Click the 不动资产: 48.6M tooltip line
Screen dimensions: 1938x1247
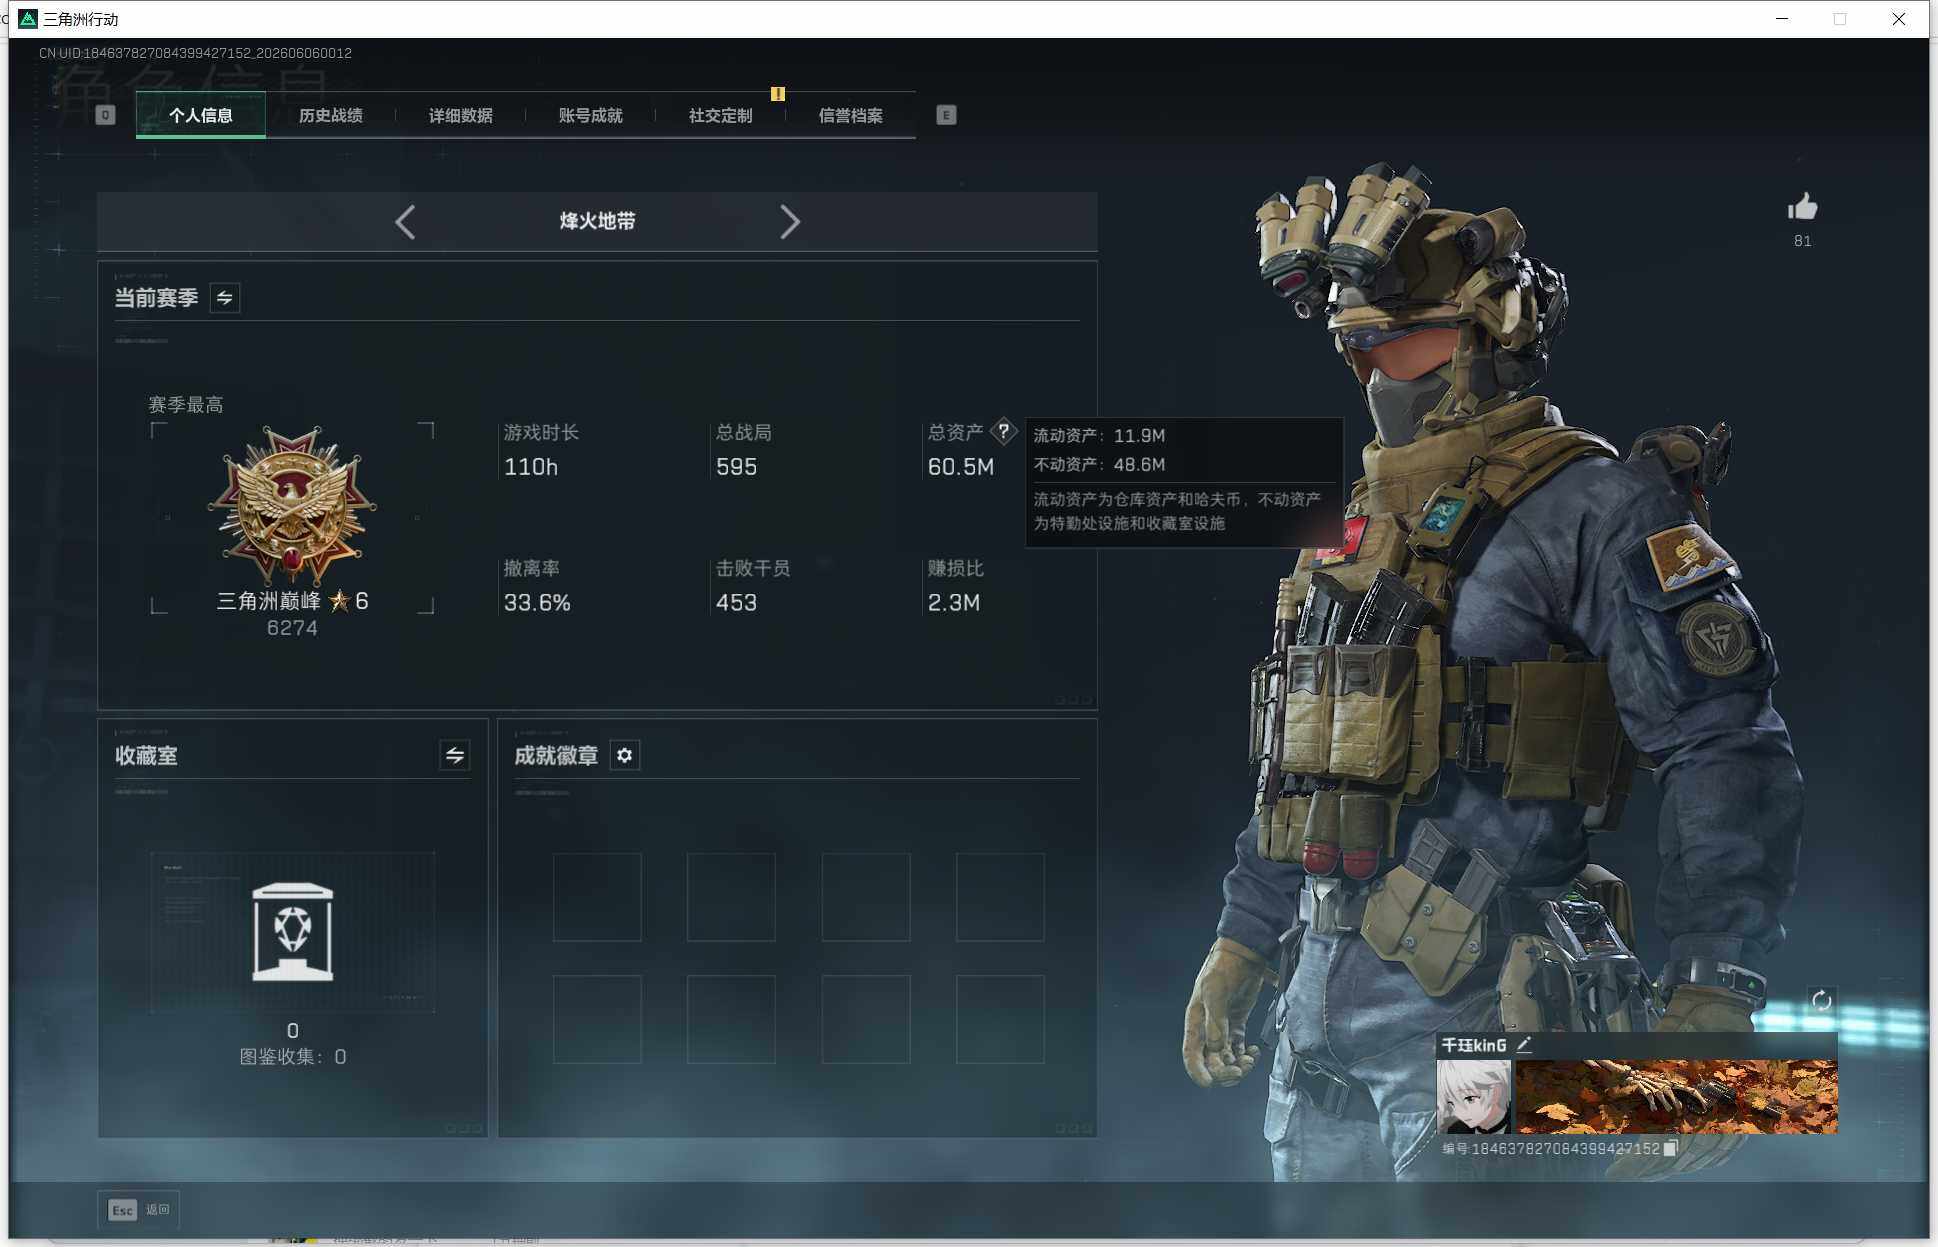point(1099,465)
